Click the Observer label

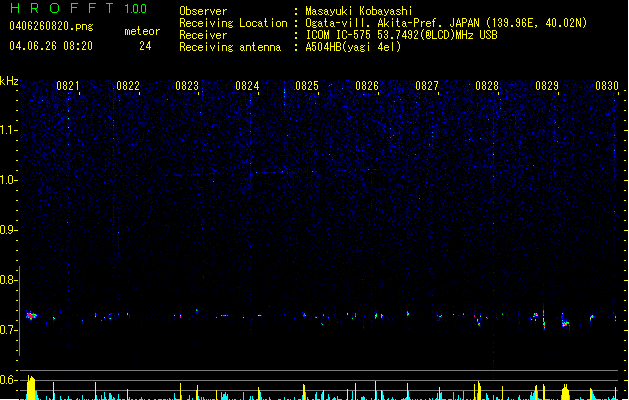click(203, 11)
